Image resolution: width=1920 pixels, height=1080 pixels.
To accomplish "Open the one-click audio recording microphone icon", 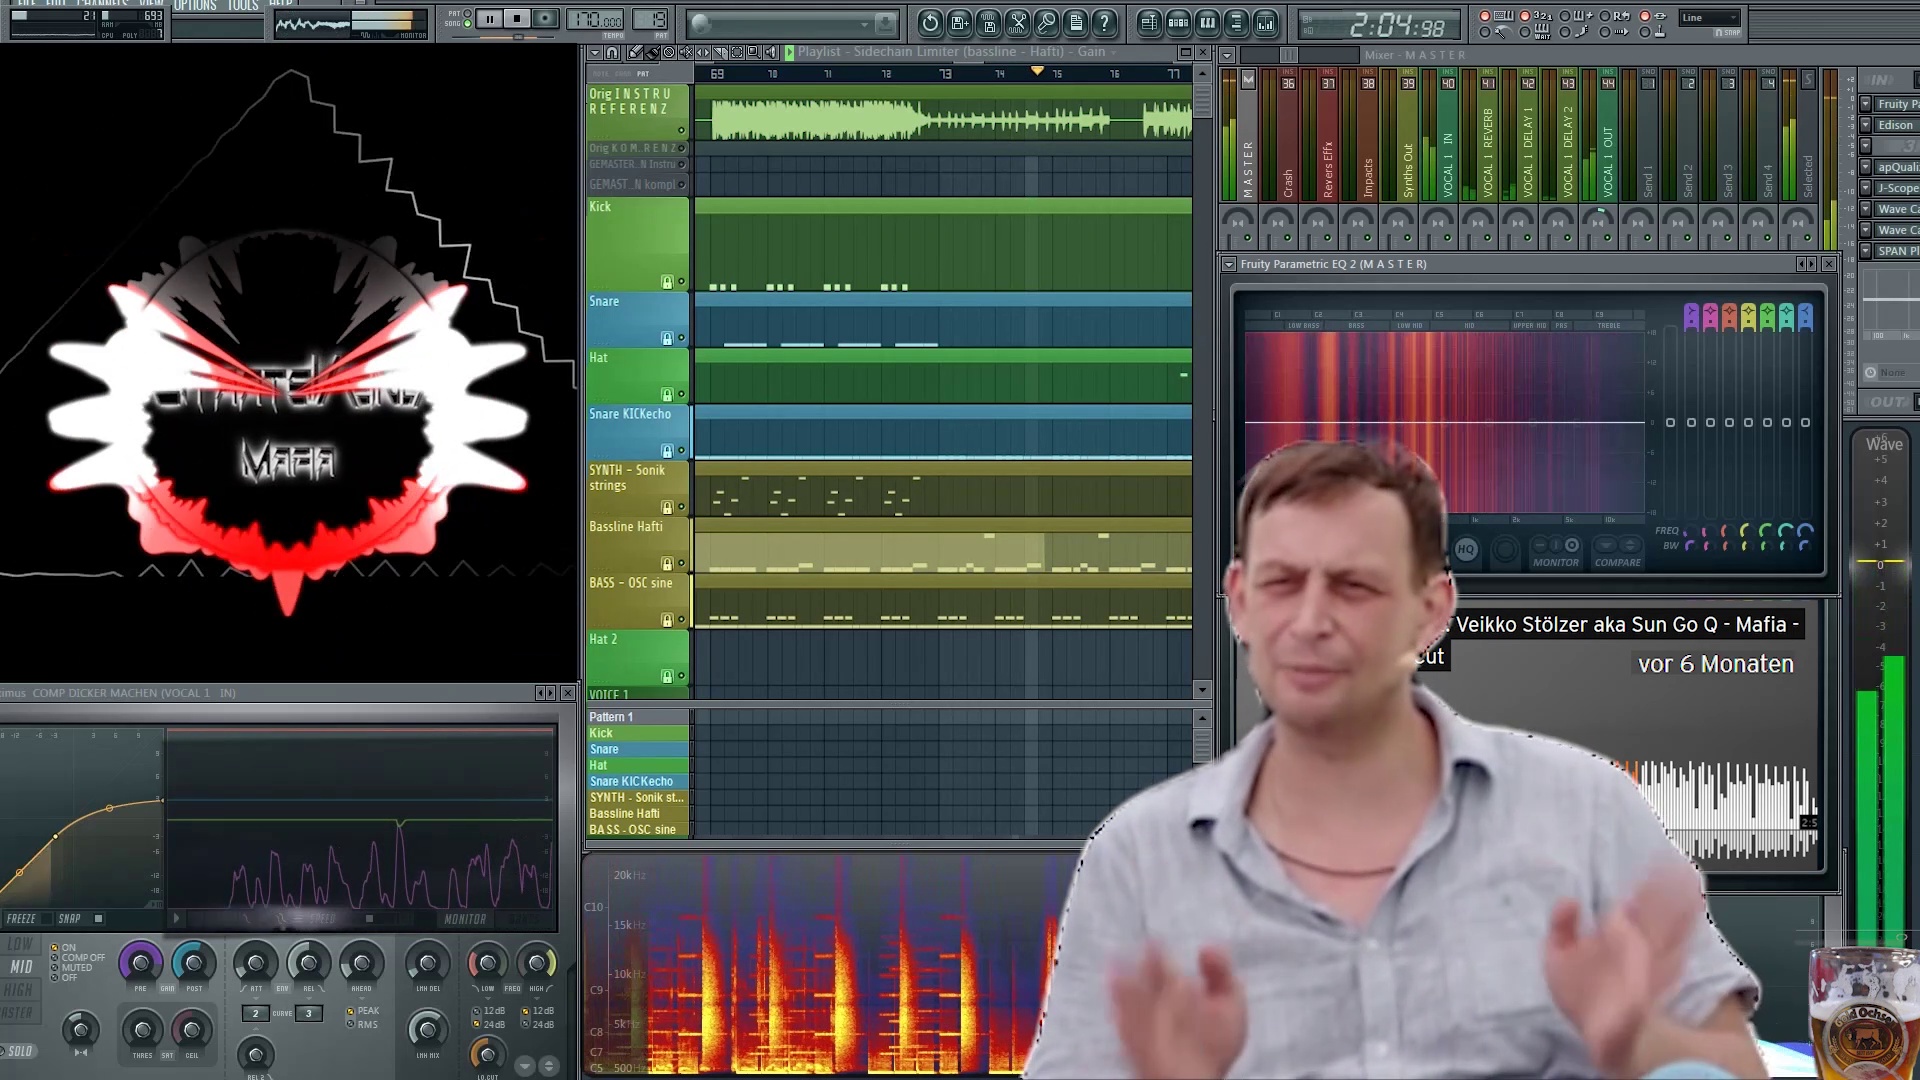I will pos(1047,22).
